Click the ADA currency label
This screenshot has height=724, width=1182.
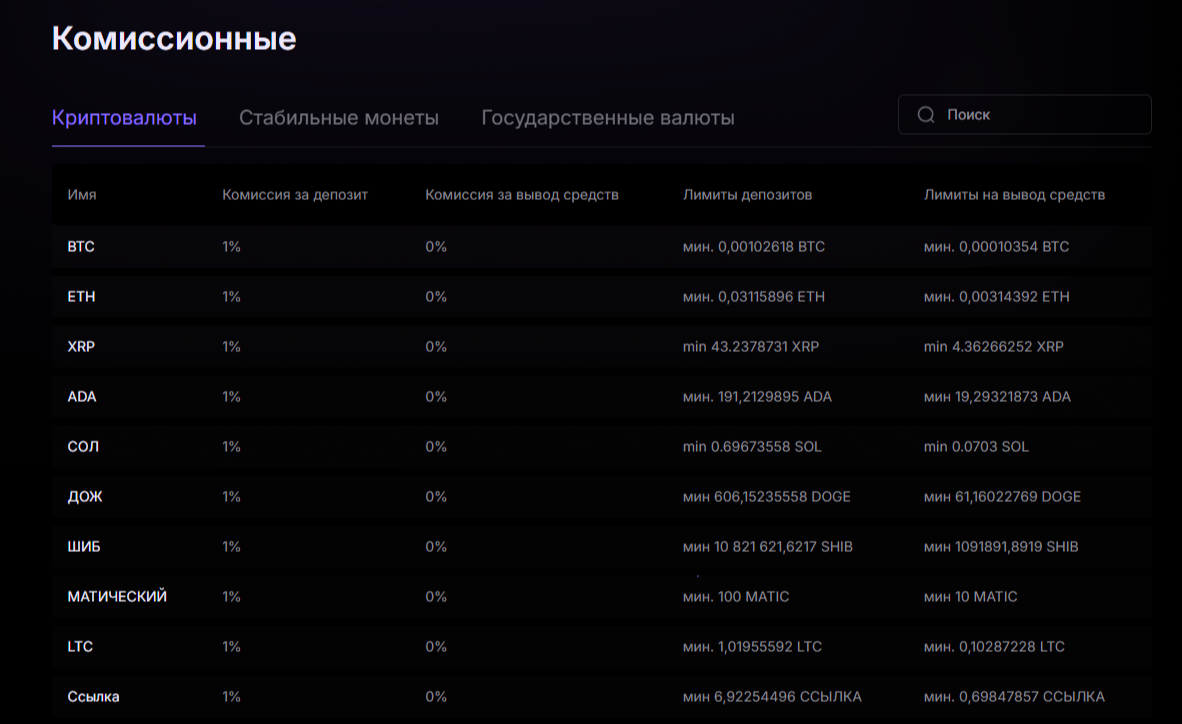coord(81,396)
